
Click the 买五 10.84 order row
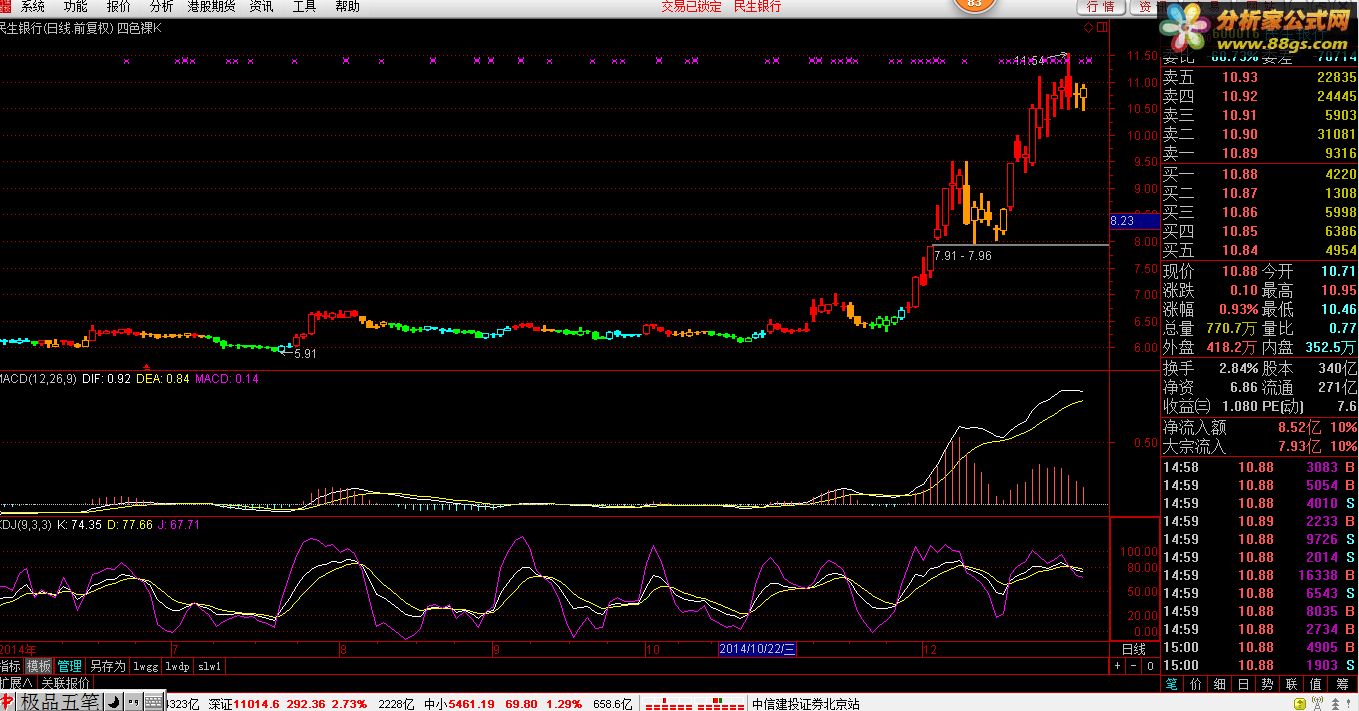(x=1259, y=250)
